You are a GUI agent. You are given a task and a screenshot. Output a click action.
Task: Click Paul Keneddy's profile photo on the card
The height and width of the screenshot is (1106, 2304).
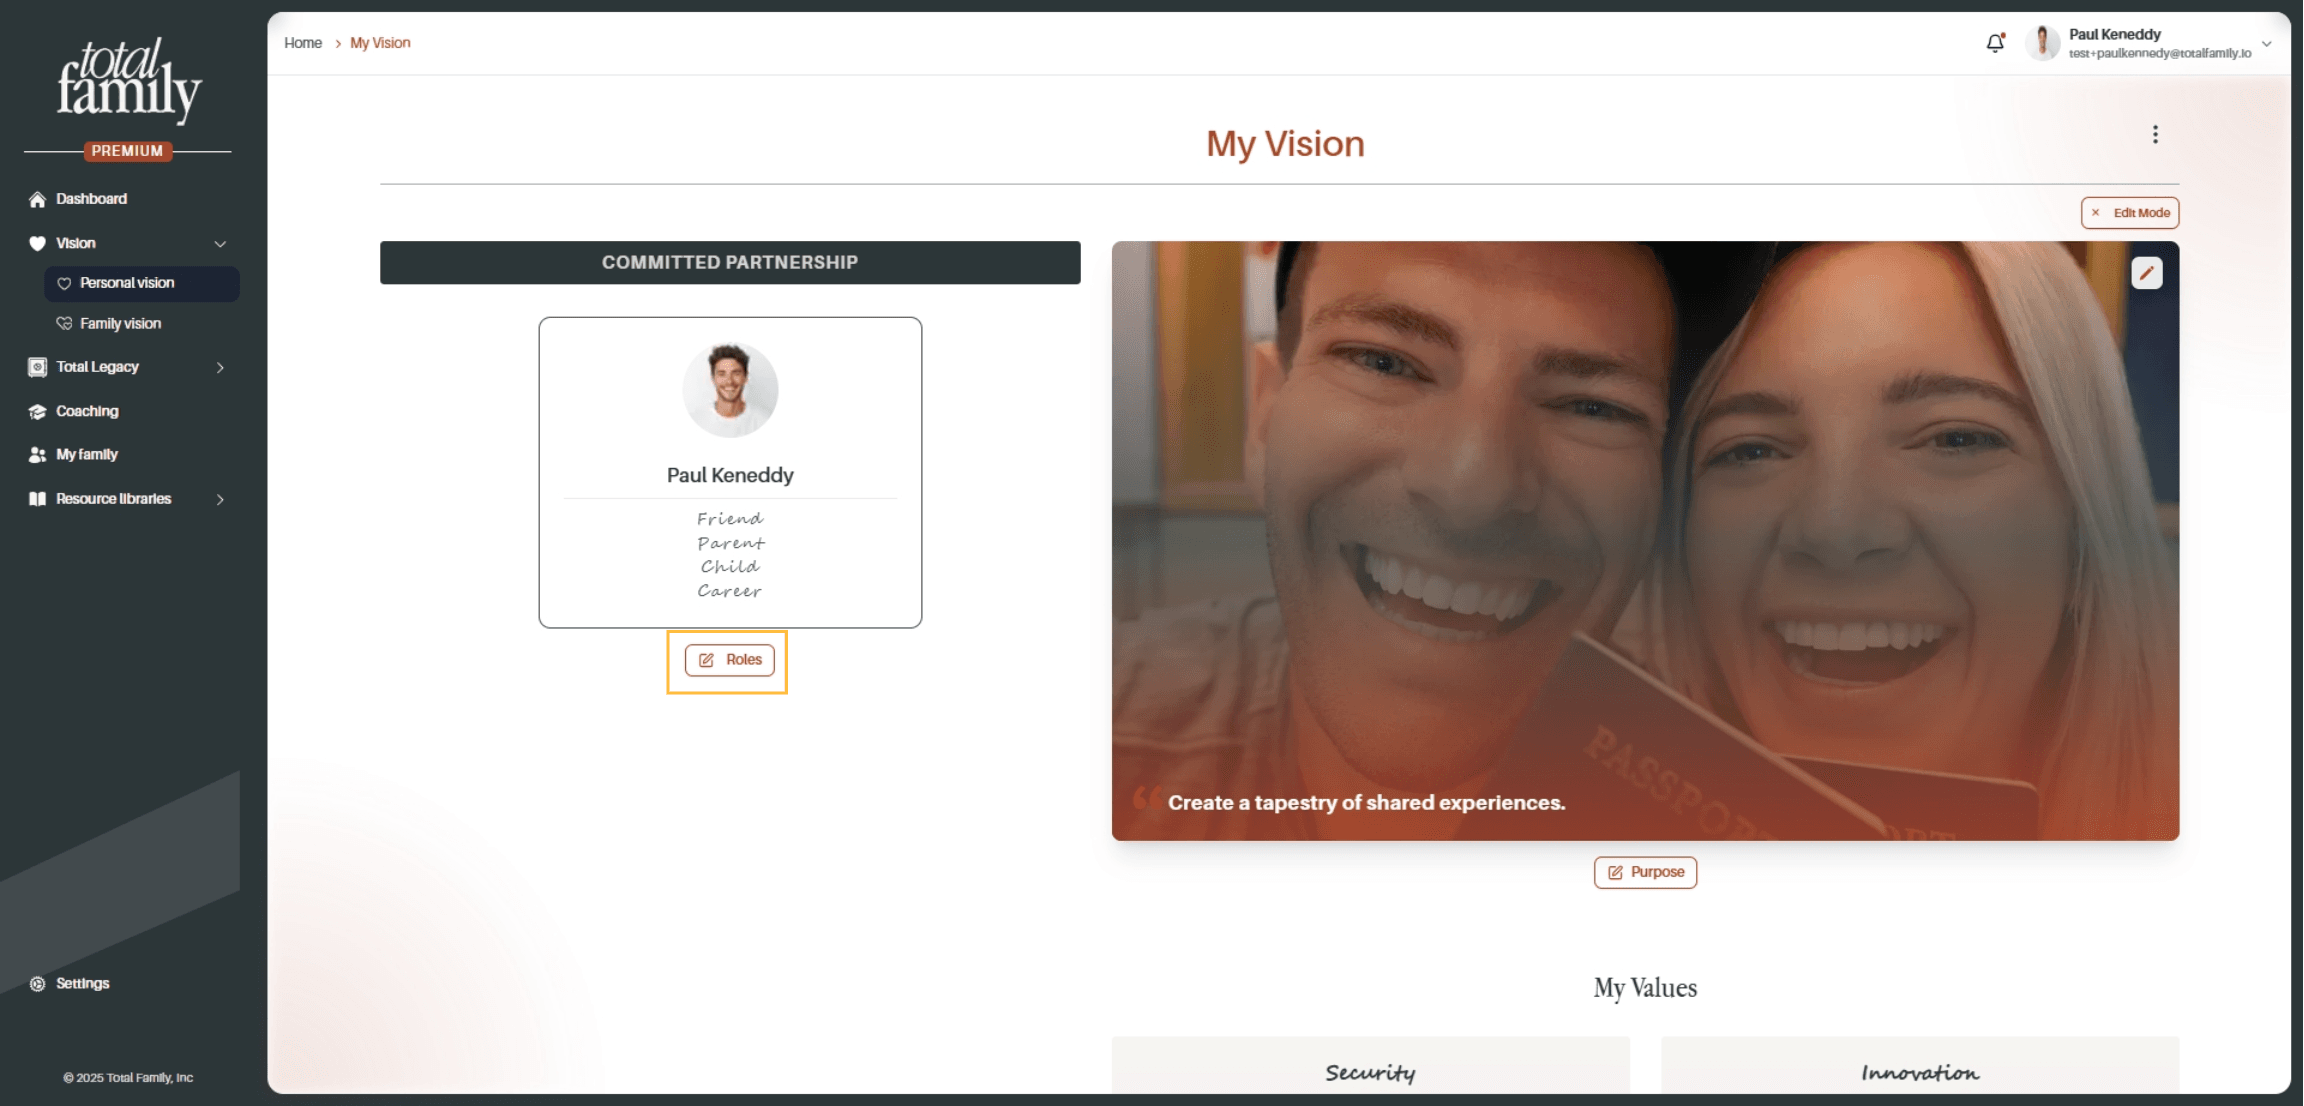pos(730,390)
